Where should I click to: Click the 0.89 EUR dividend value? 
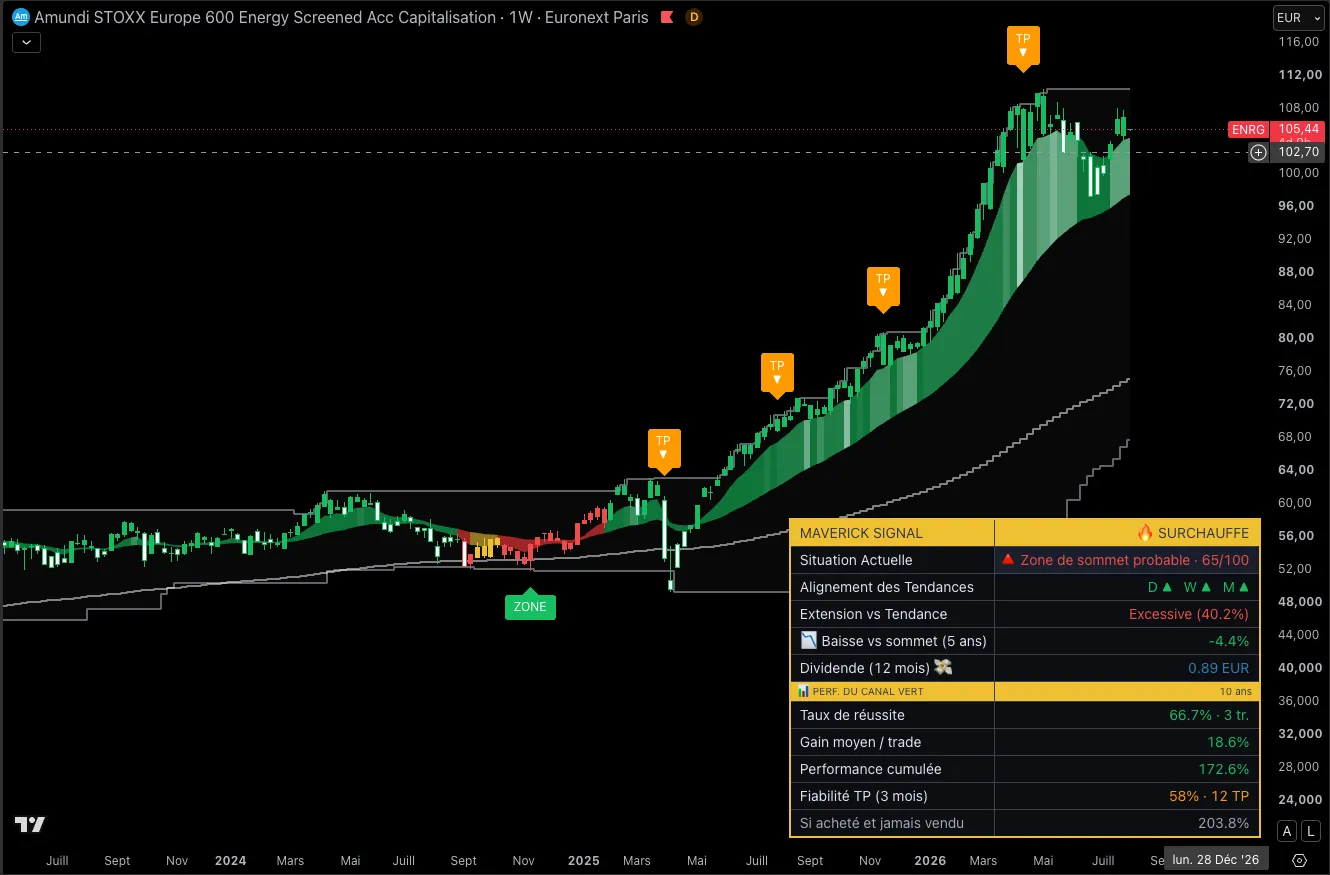(1218, 668)
